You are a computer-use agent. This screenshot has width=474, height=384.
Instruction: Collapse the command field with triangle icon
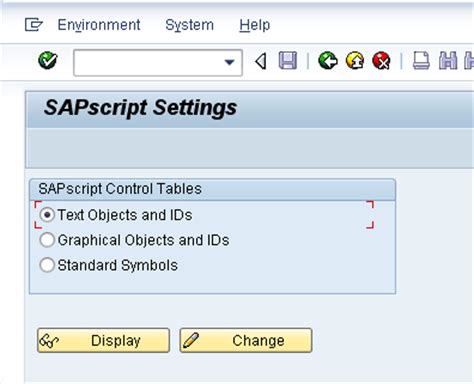point(261,62)
